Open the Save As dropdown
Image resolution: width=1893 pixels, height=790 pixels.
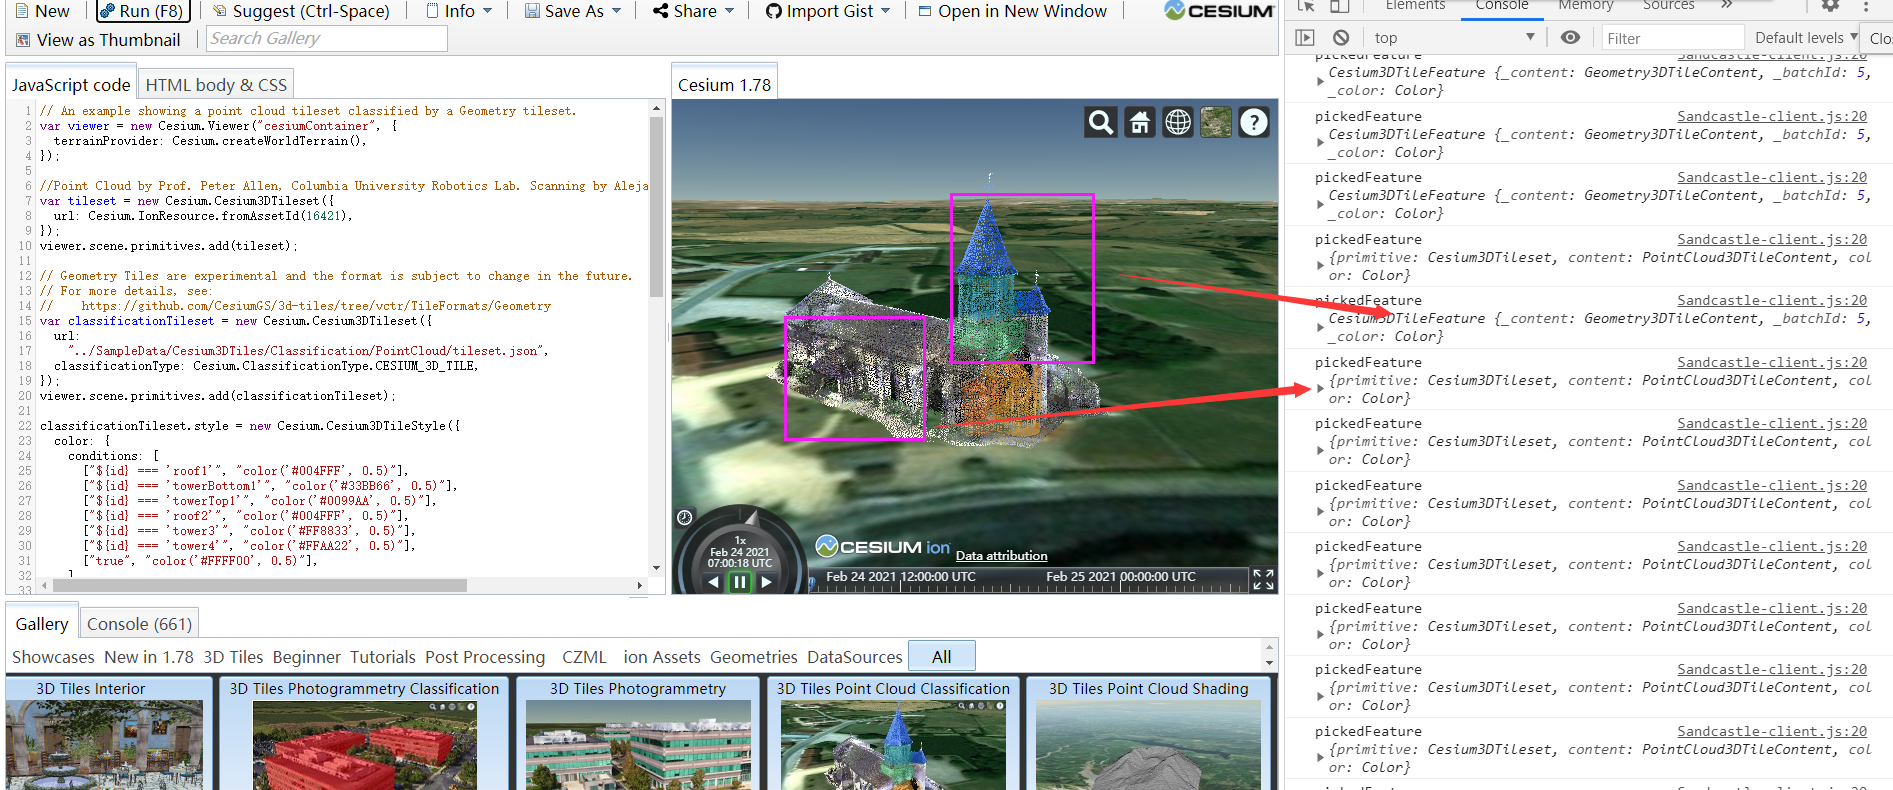[573, 11]
